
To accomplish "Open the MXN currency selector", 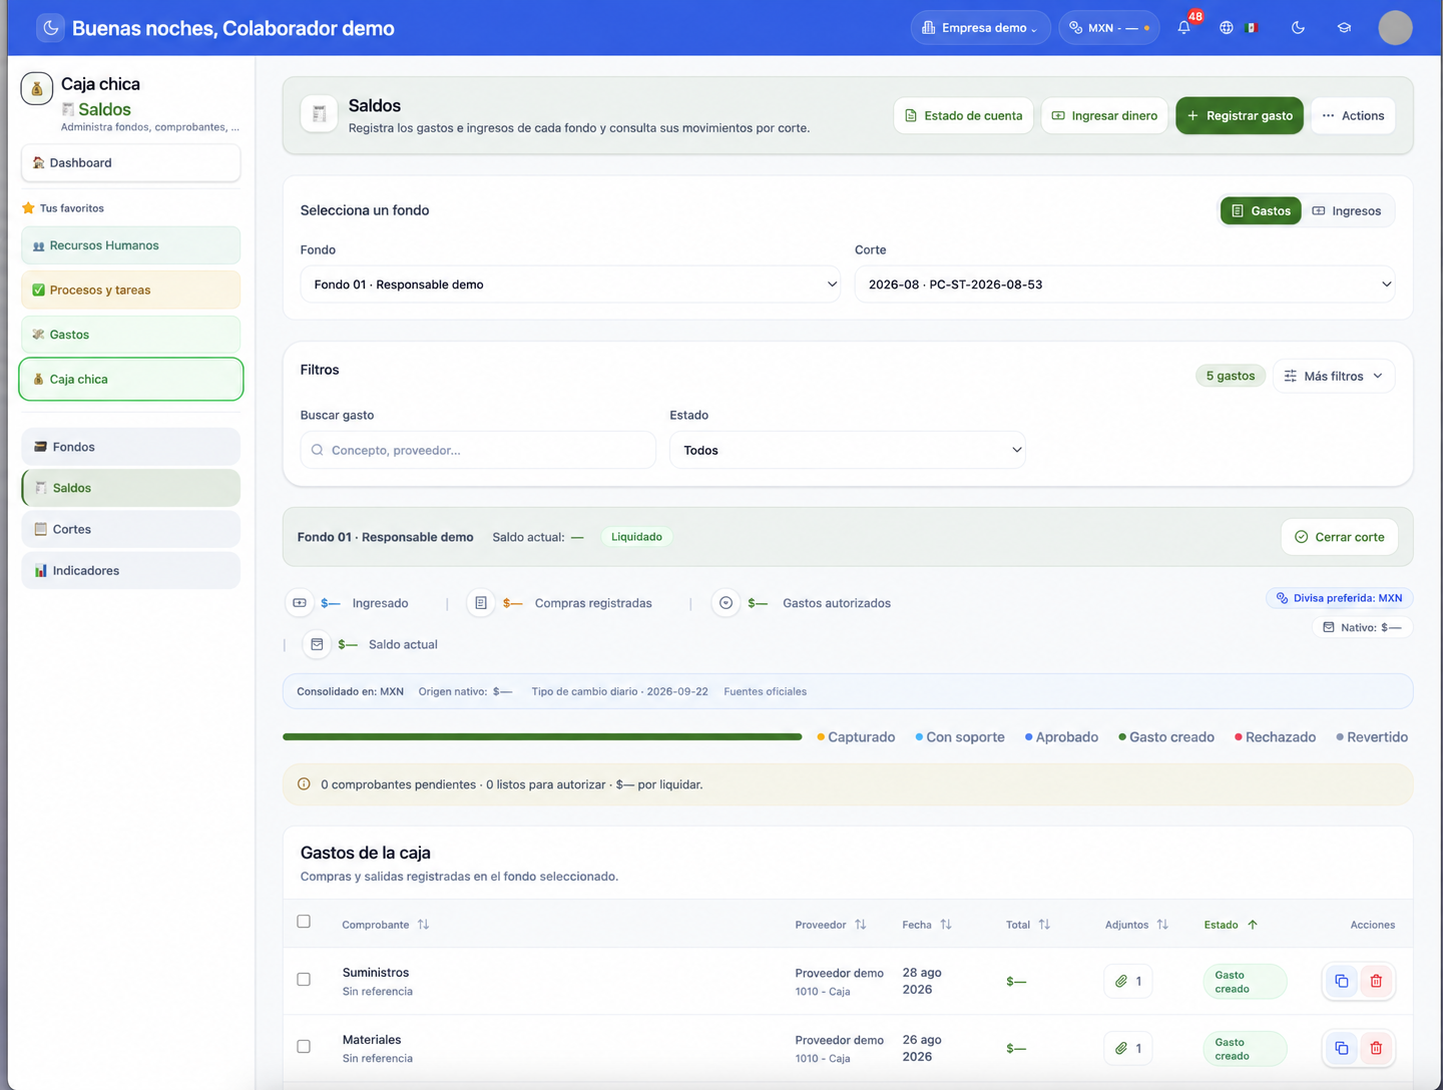I will (1109, 28).
